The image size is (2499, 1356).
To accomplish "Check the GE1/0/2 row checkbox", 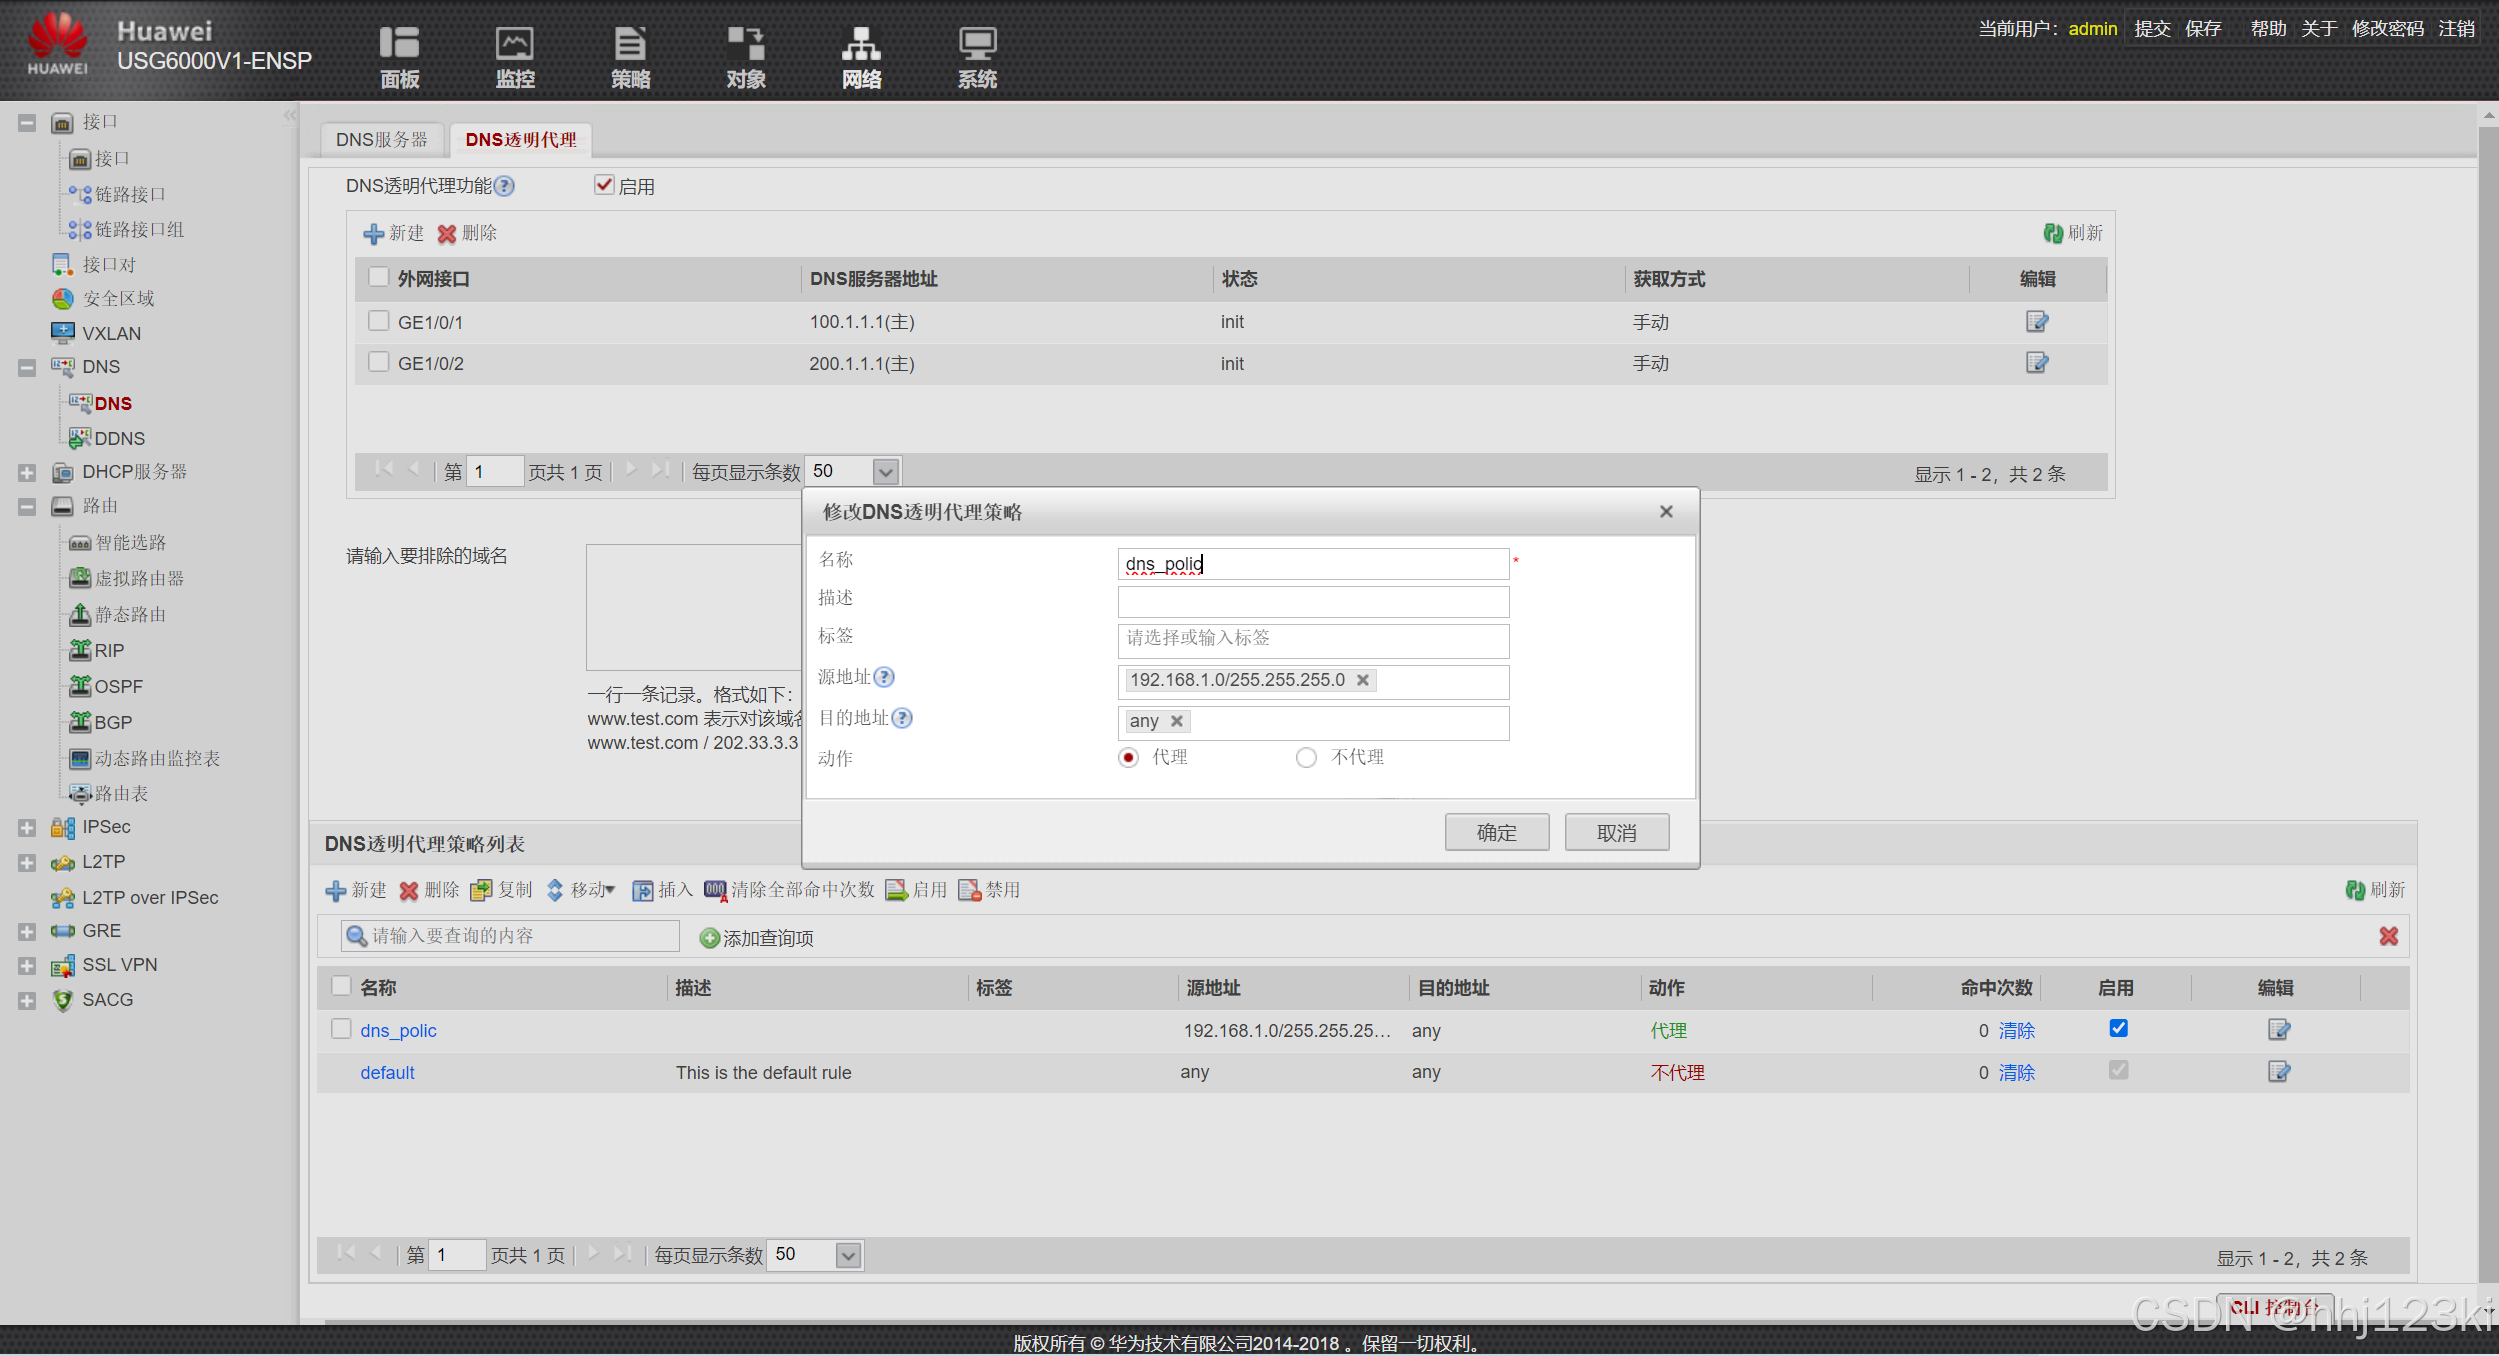I will pos(378,362).
